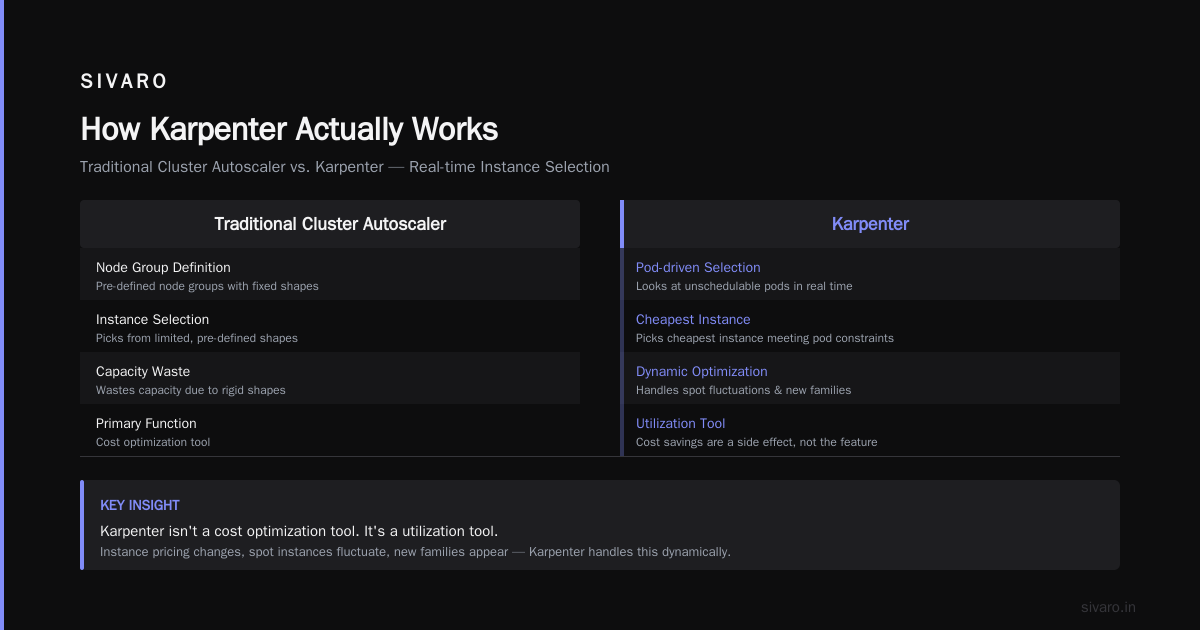Select the 'Primary Function' row title
The width and height of the screenshot is (1200, 630).
146,423
